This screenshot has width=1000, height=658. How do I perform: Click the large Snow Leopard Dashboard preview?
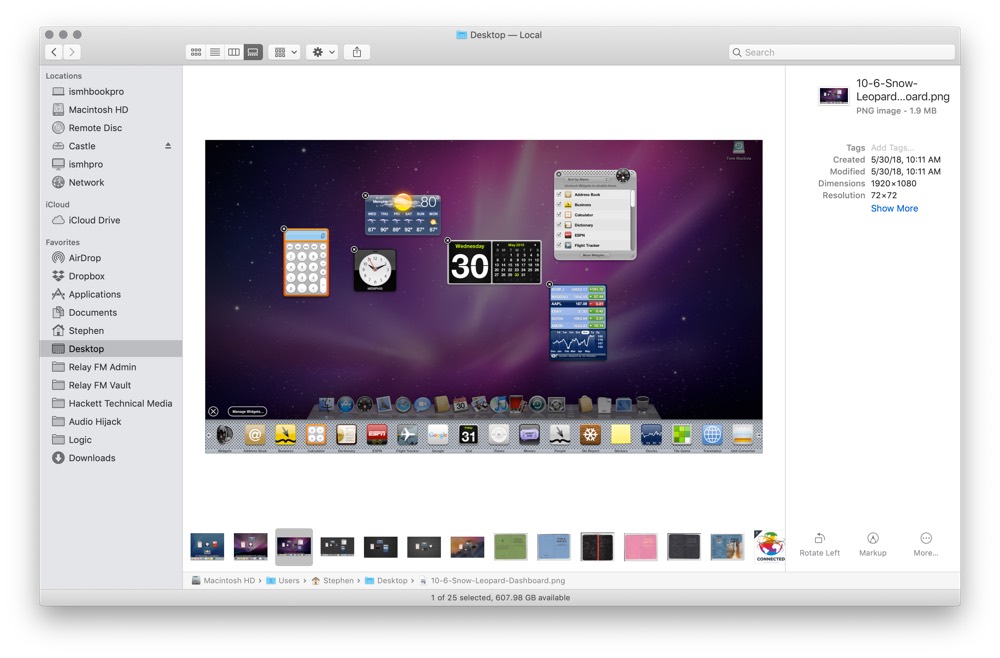[x=483, y=296]
